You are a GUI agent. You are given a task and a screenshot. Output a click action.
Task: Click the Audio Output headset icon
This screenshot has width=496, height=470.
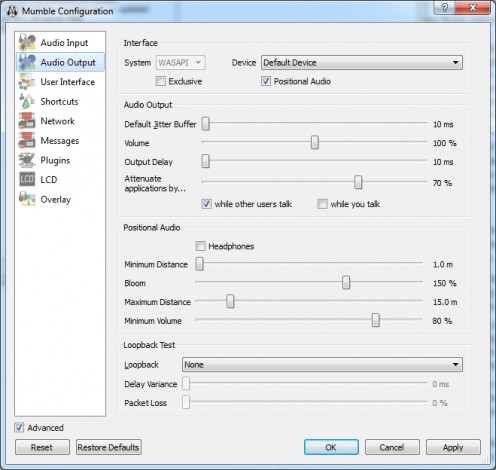(x=27, y=62)
